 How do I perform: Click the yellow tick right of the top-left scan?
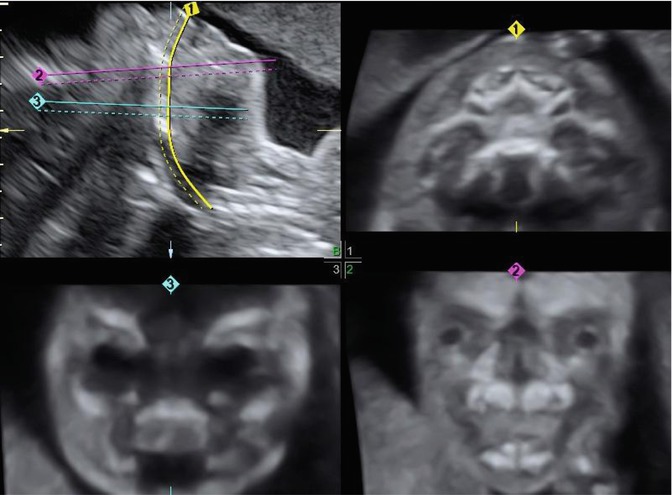[328, 131]
